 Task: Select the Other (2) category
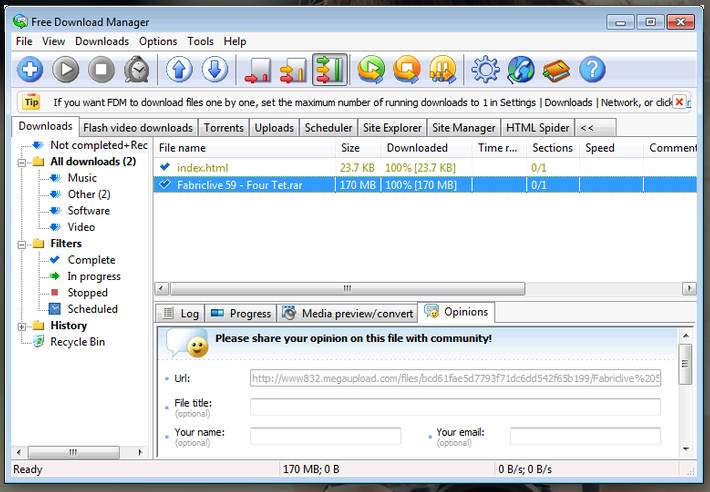(x=89, y=194)
